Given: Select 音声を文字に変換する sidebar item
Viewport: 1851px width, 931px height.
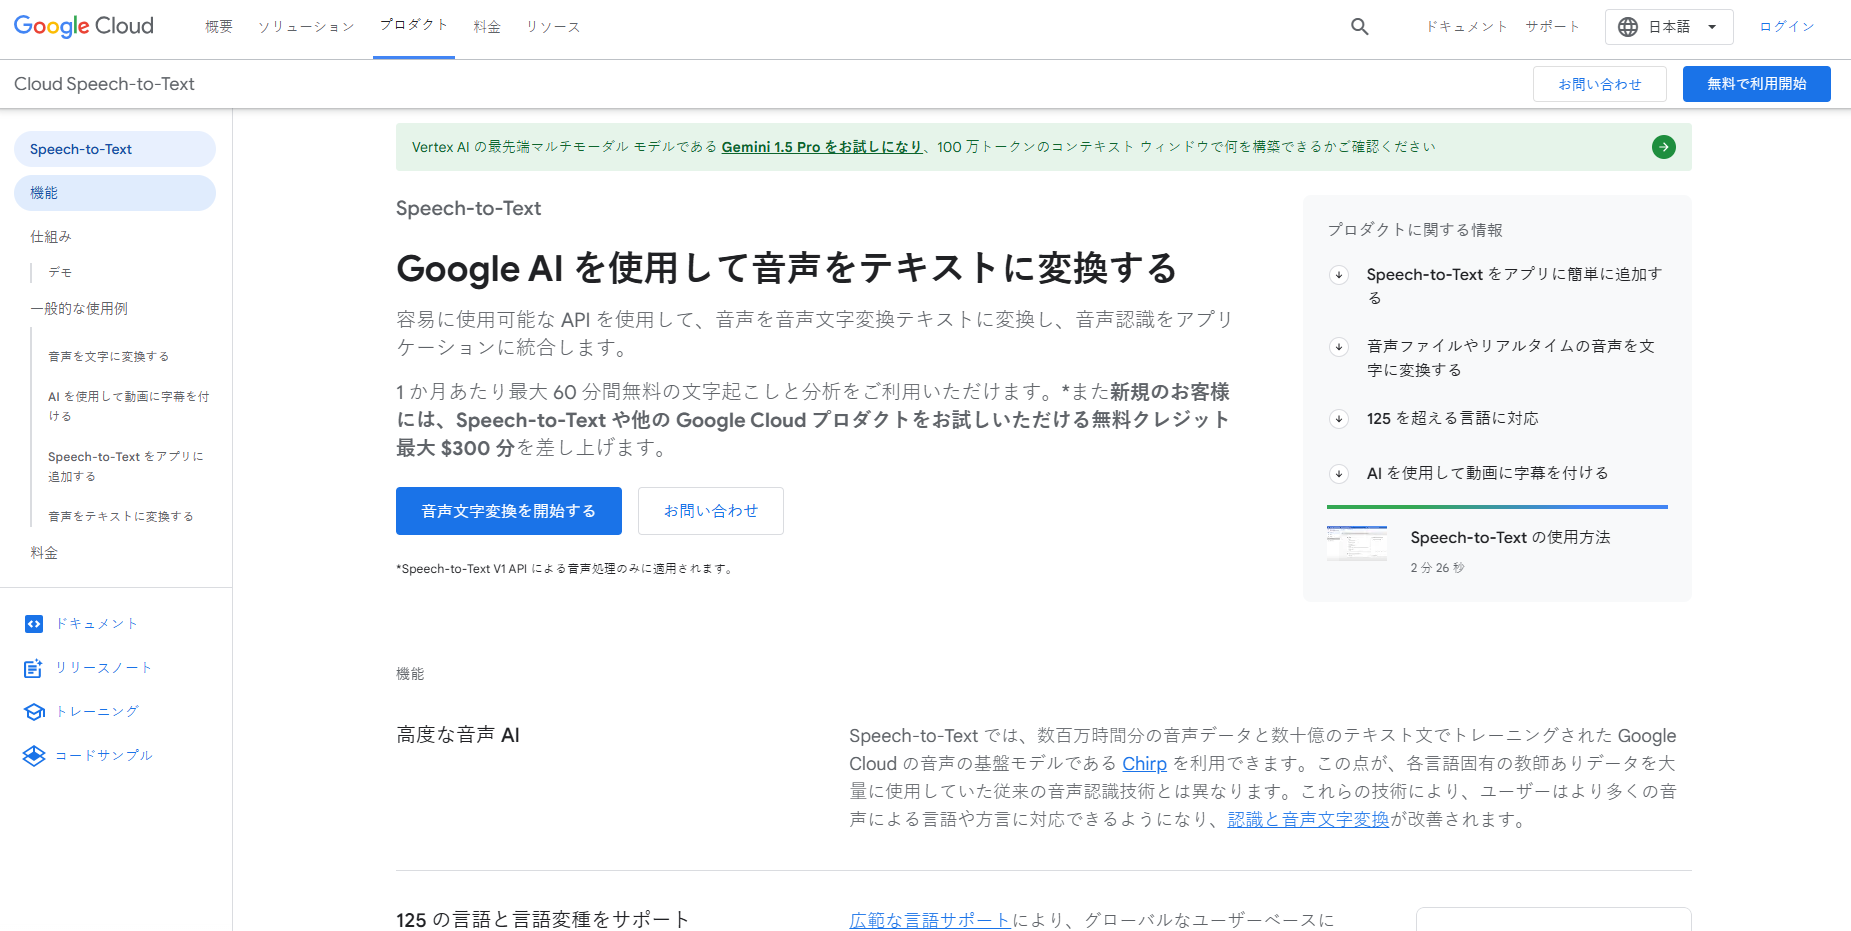Looking at the screenshot, I should (109, 356).
